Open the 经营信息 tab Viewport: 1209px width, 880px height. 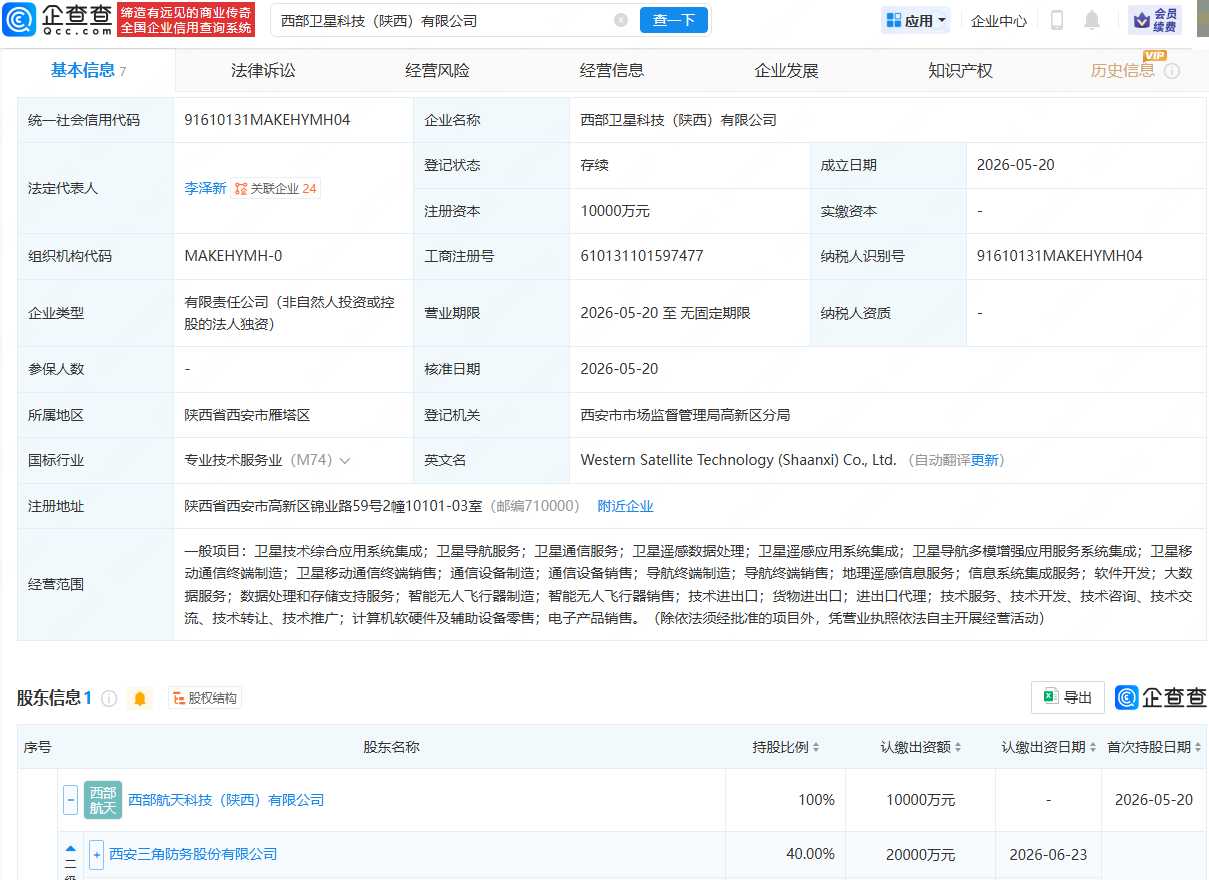612,70
